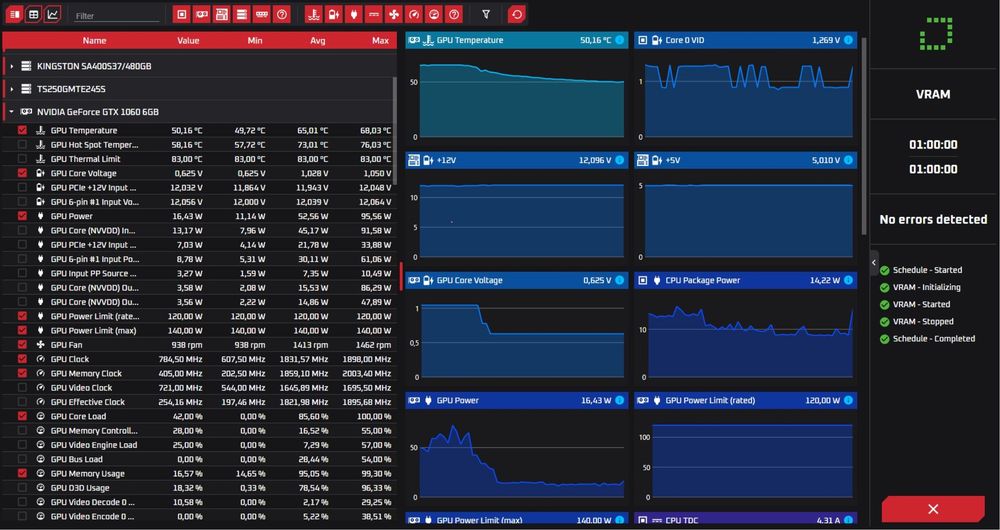The width and height of the screenshot is (1000, 530).
Task: Toggle the GPU device filter icon
Action: click(x=202, y=14)
